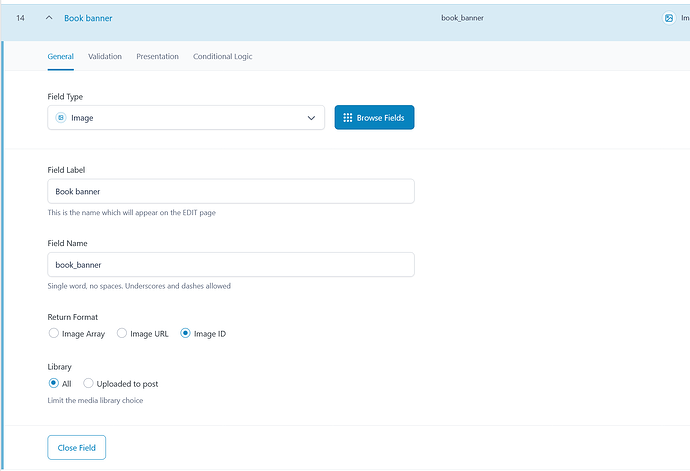Click the Field Label heading text

[x=66, y=170]
